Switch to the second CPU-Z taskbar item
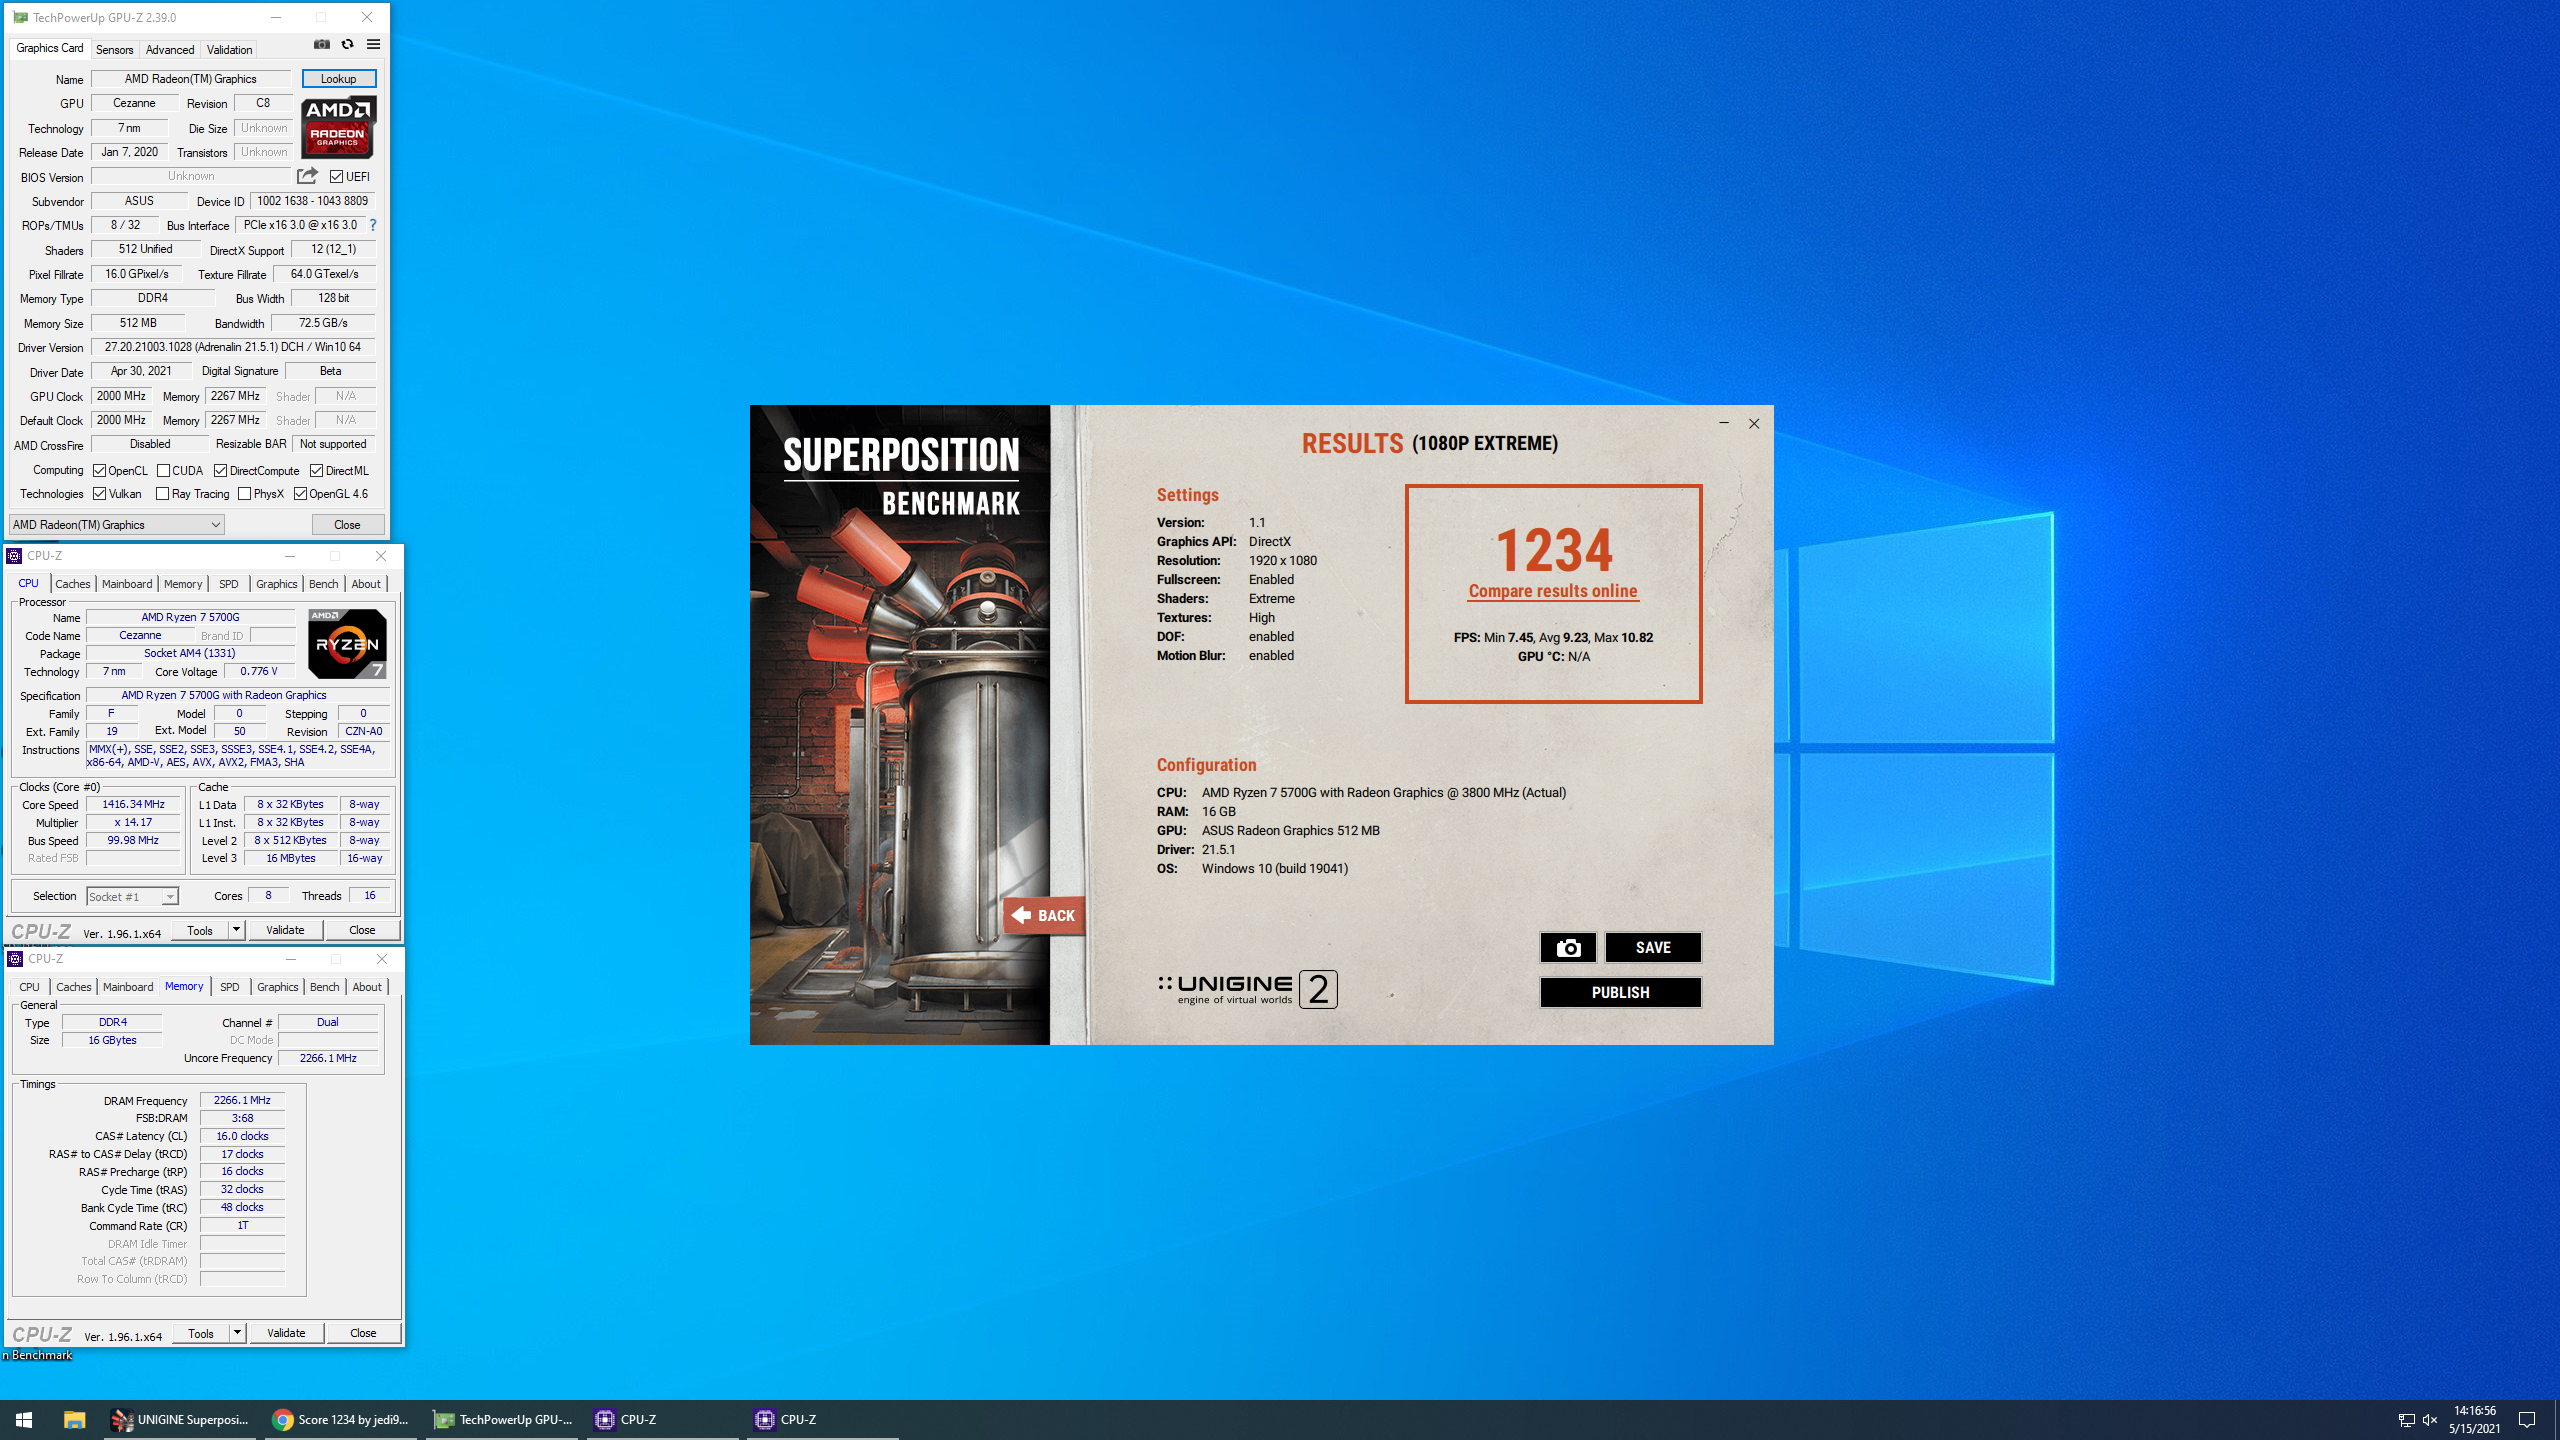 point(824,1419)
